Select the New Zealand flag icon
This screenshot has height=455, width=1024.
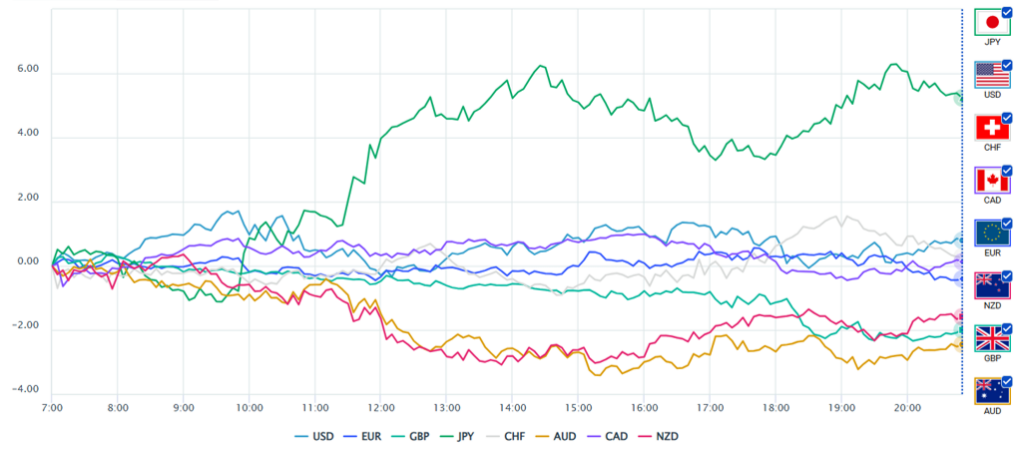991,286
